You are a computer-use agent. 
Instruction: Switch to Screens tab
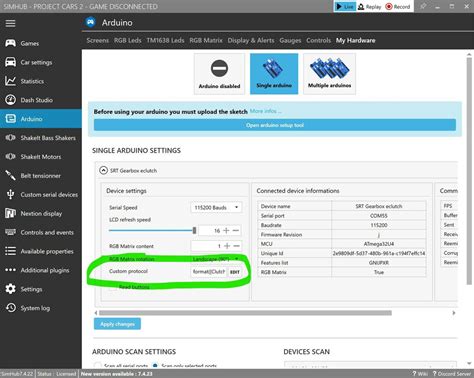[98, 40]
